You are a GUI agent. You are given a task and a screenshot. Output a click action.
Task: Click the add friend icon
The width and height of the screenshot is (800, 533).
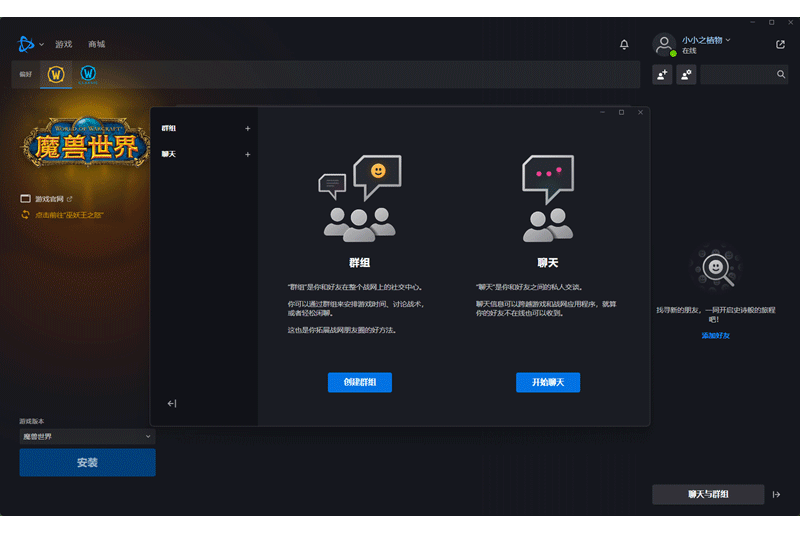662,75
